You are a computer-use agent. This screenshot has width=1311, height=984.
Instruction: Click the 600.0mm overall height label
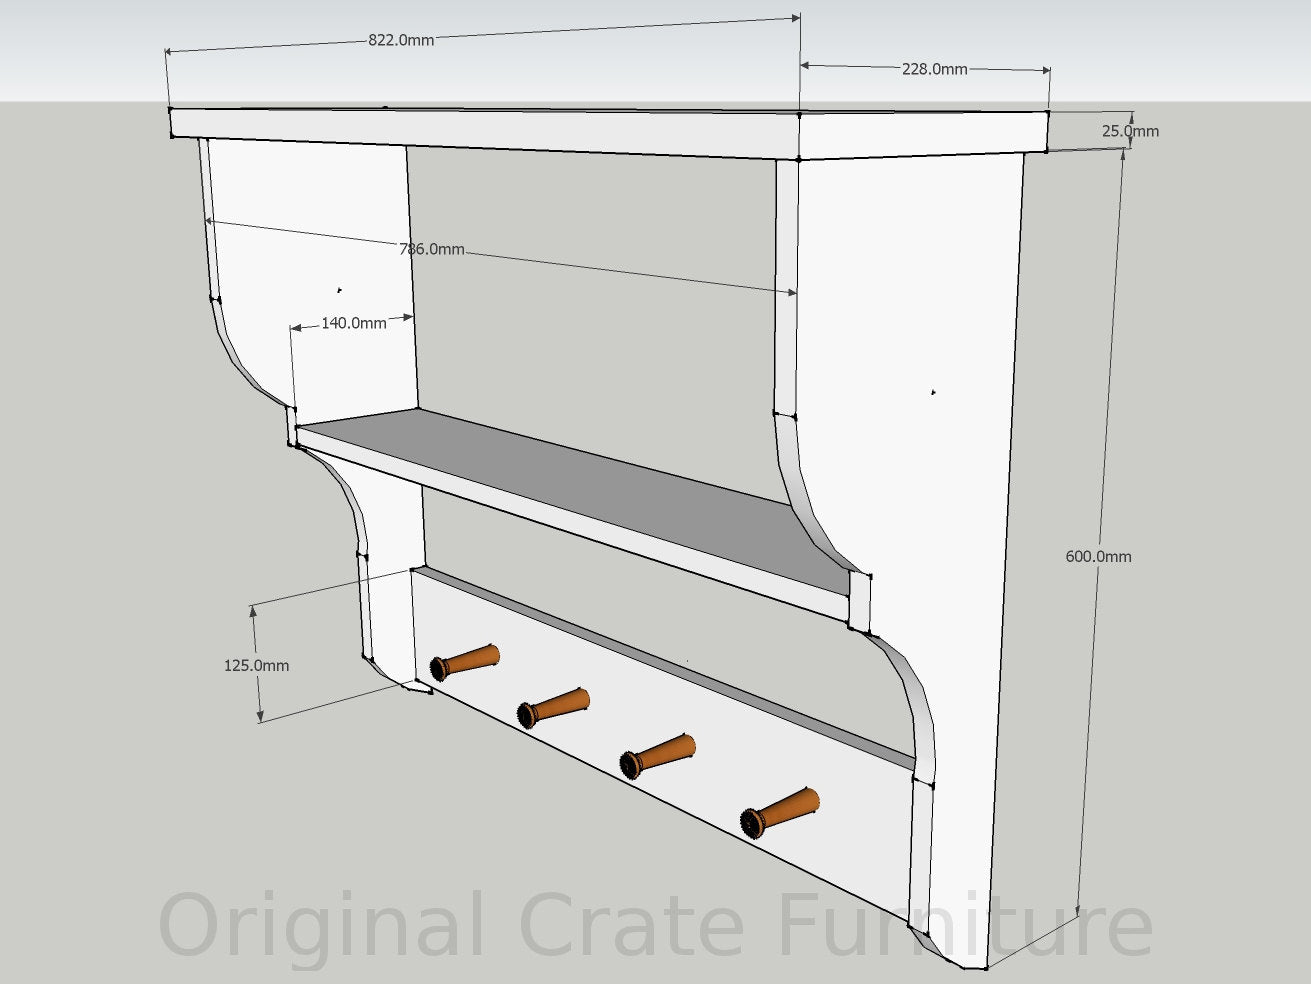[1098, 556]
